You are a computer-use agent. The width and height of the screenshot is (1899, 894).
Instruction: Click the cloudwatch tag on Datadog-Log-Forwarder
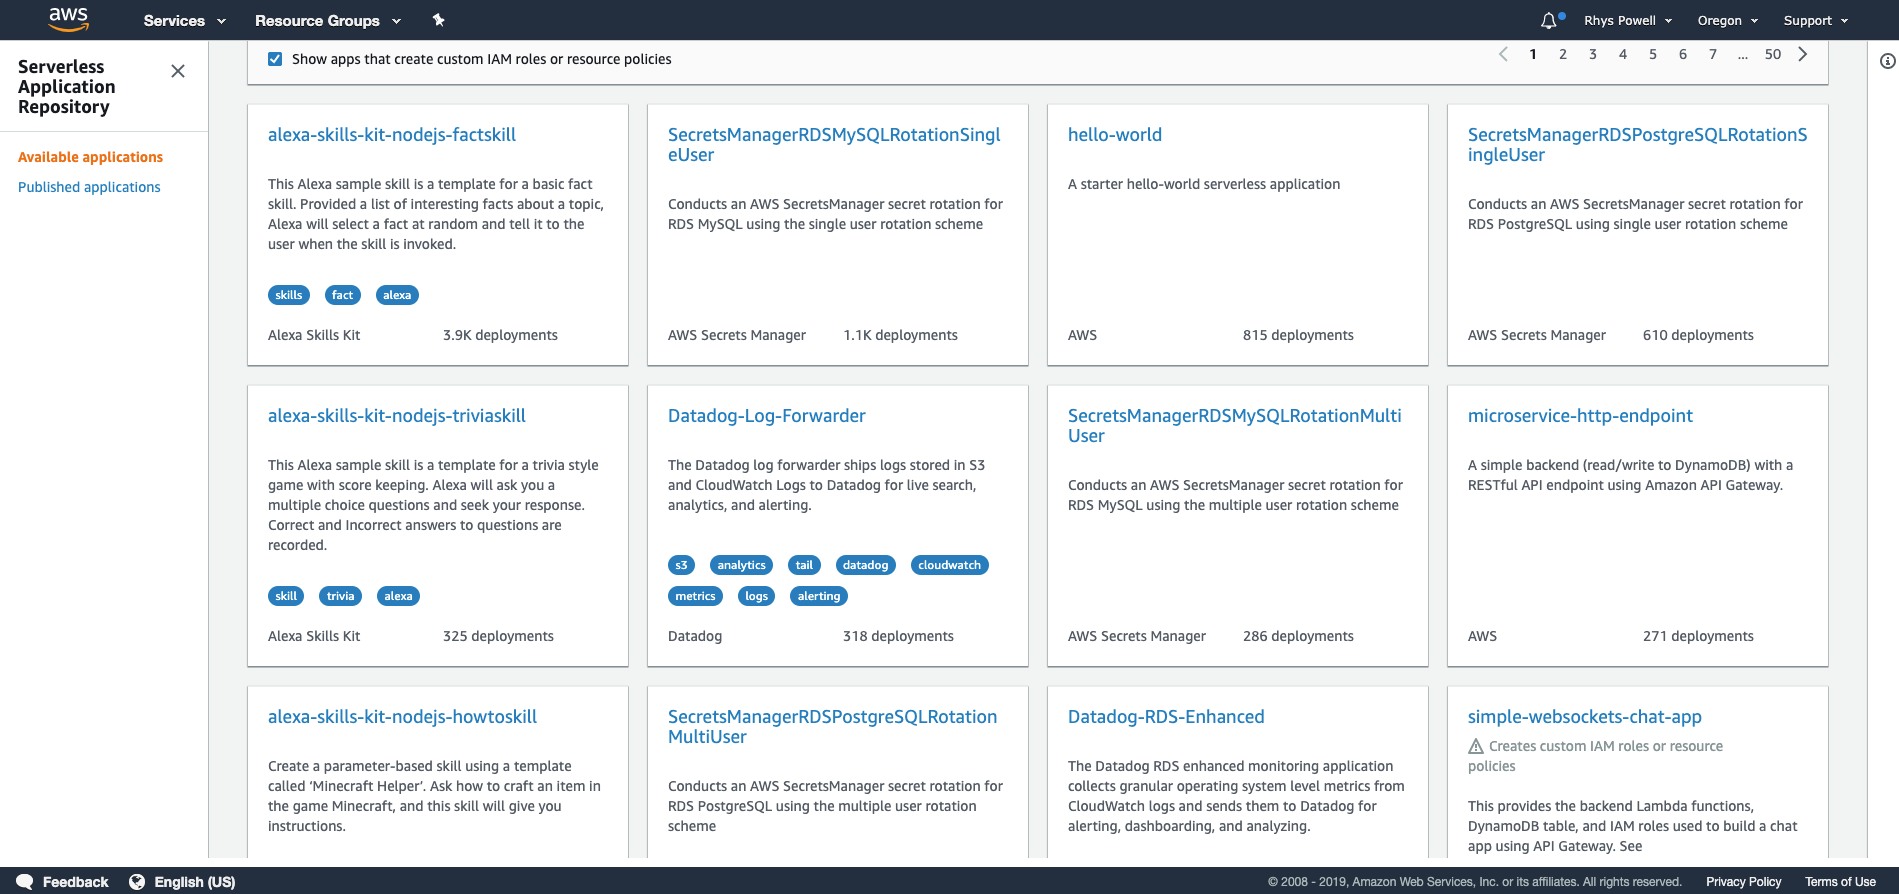pos(949,565)
